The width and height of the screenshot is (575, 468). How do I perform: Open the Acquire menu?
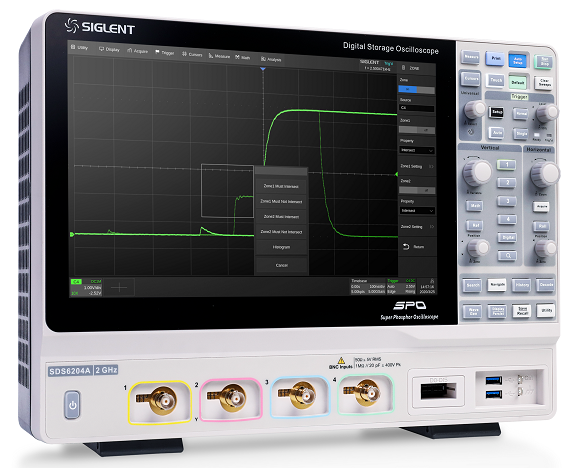pyautogui.click(x=138, y=51)
